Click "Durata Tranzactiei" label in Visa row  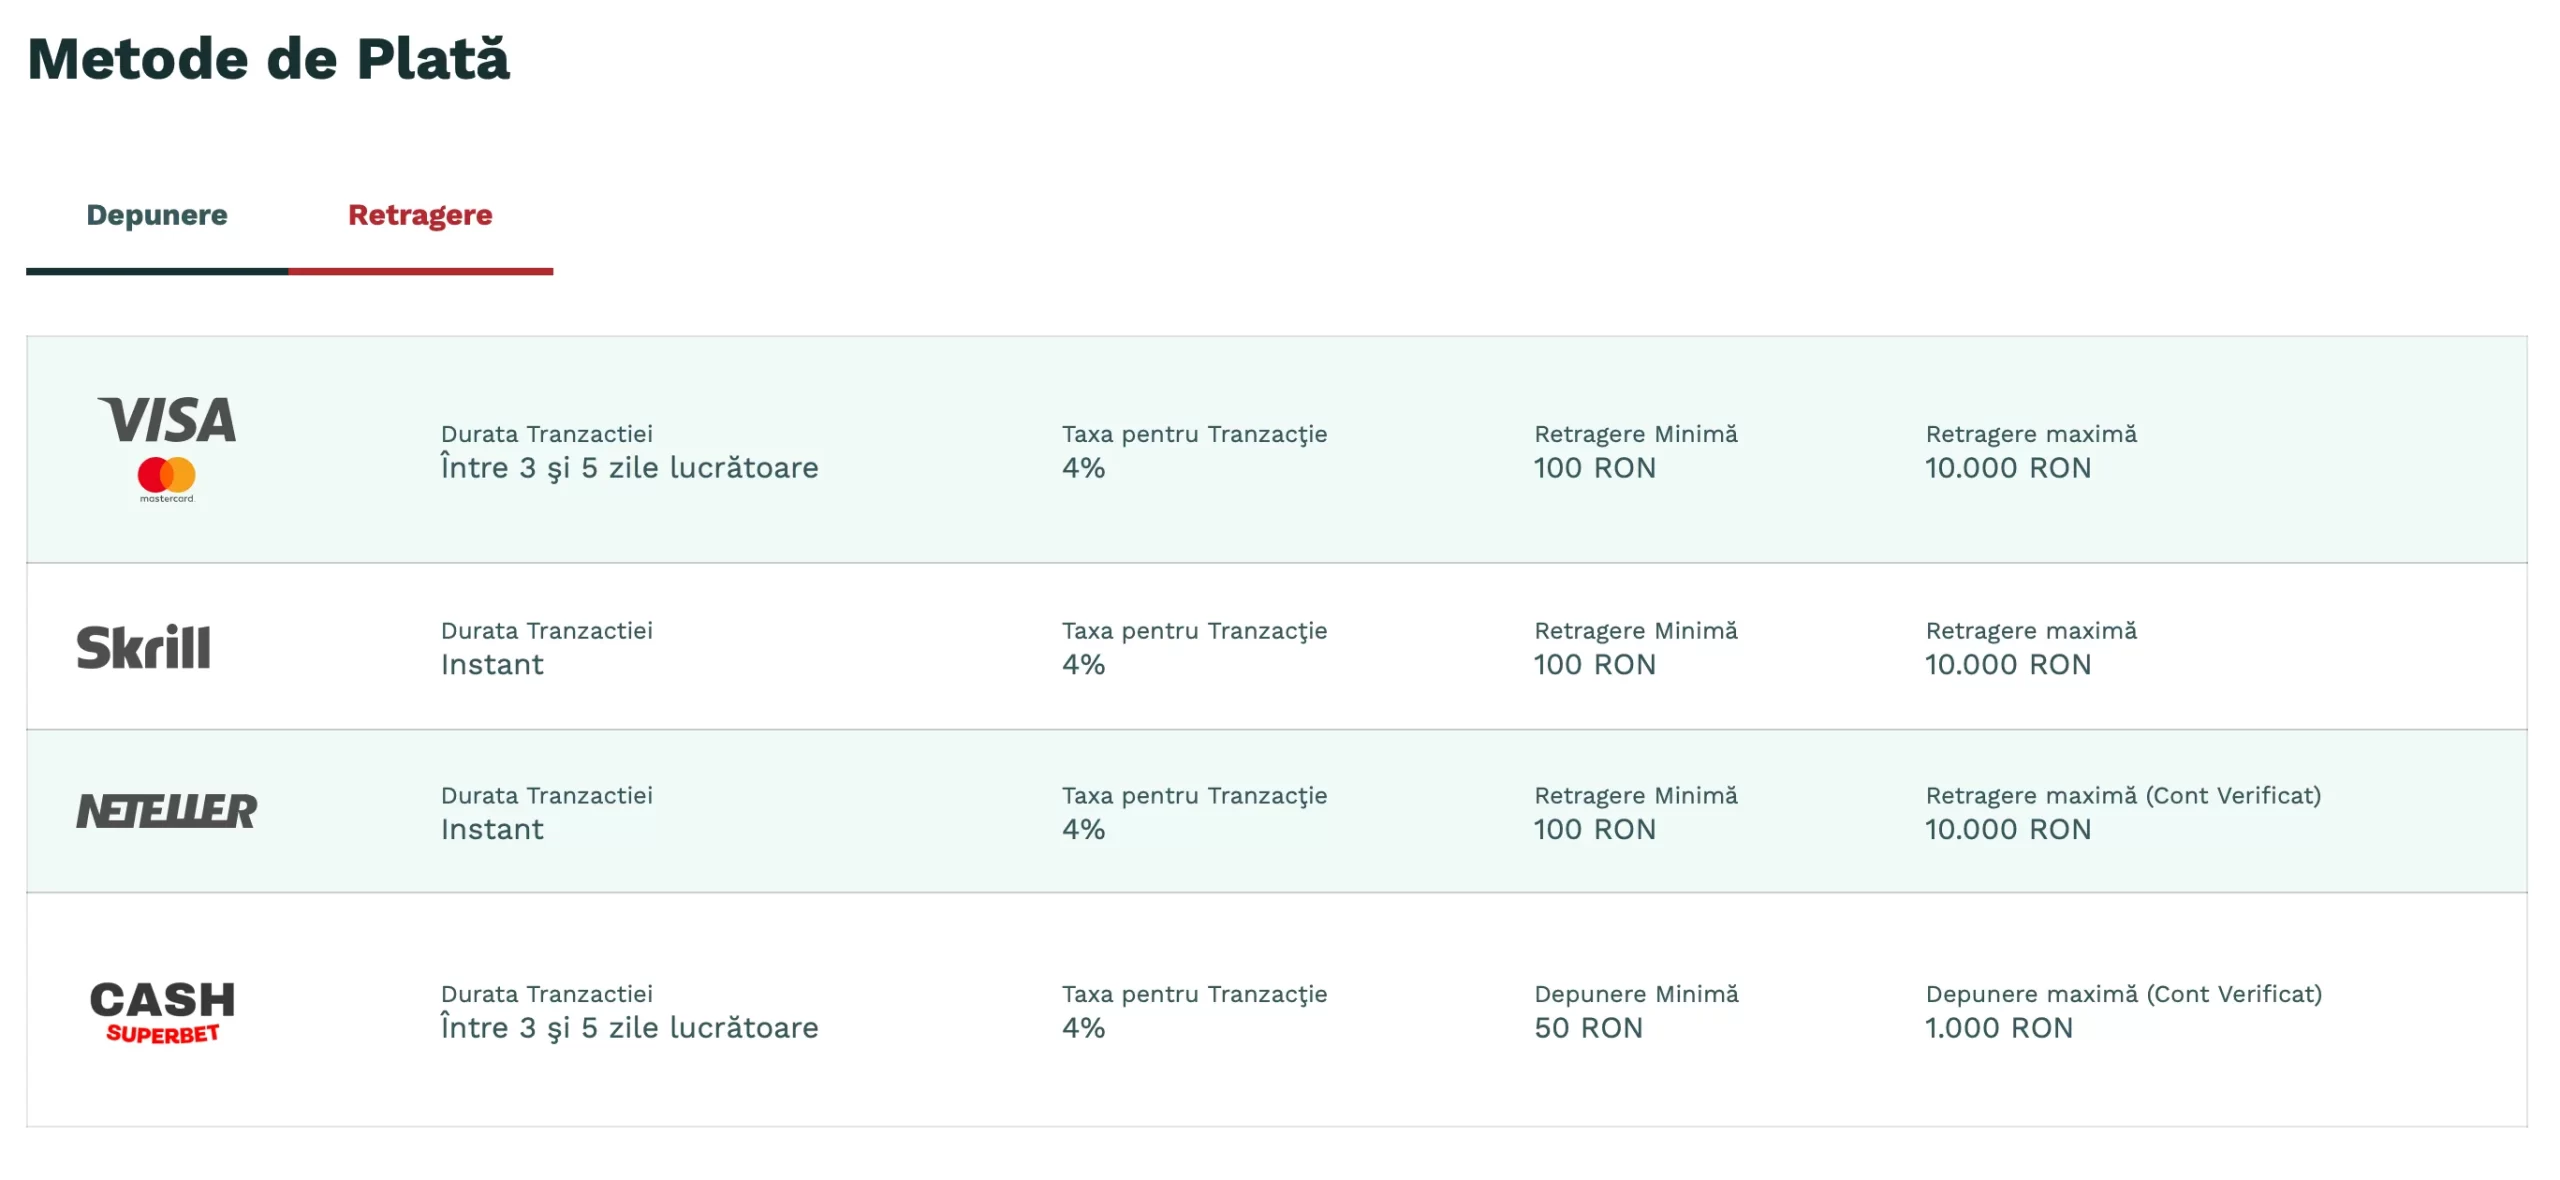pos(546,434)
